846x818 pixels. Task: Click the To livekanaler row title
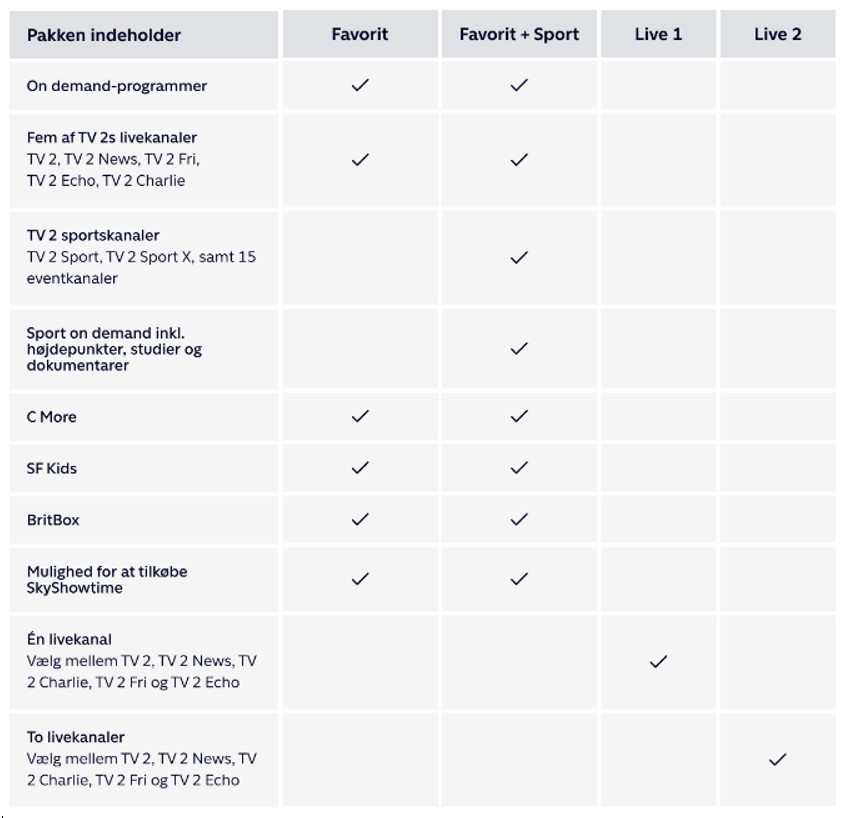76,737
